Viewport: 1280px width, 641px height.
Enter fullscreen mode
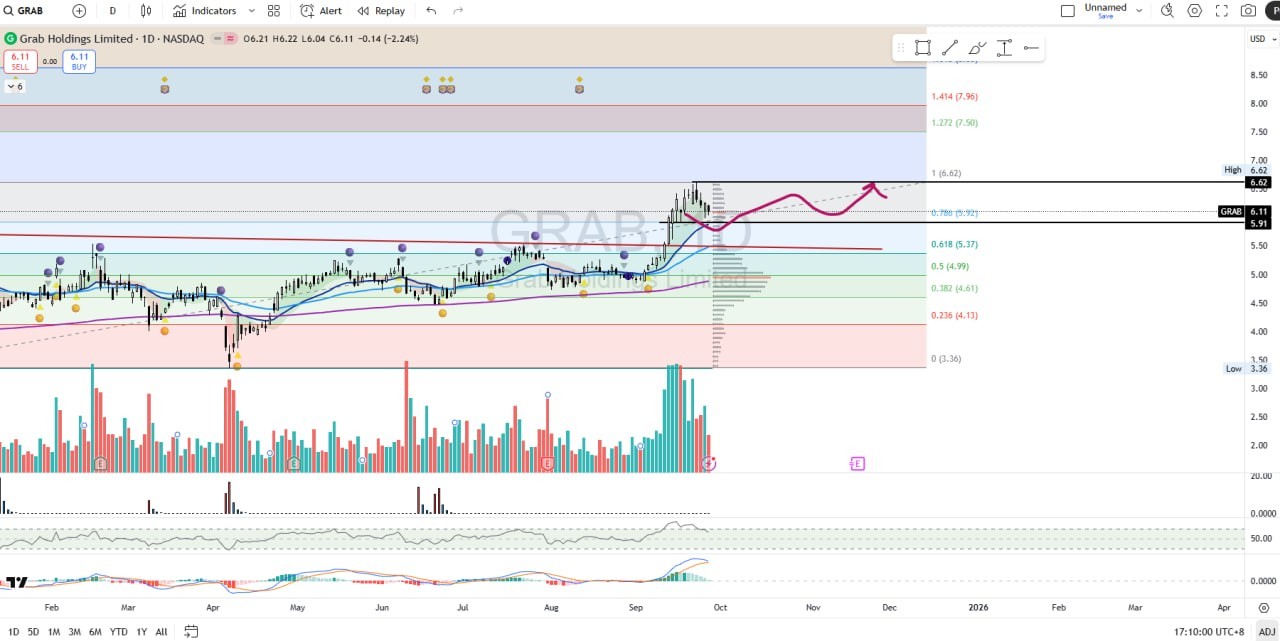(x=1221, y=11)
